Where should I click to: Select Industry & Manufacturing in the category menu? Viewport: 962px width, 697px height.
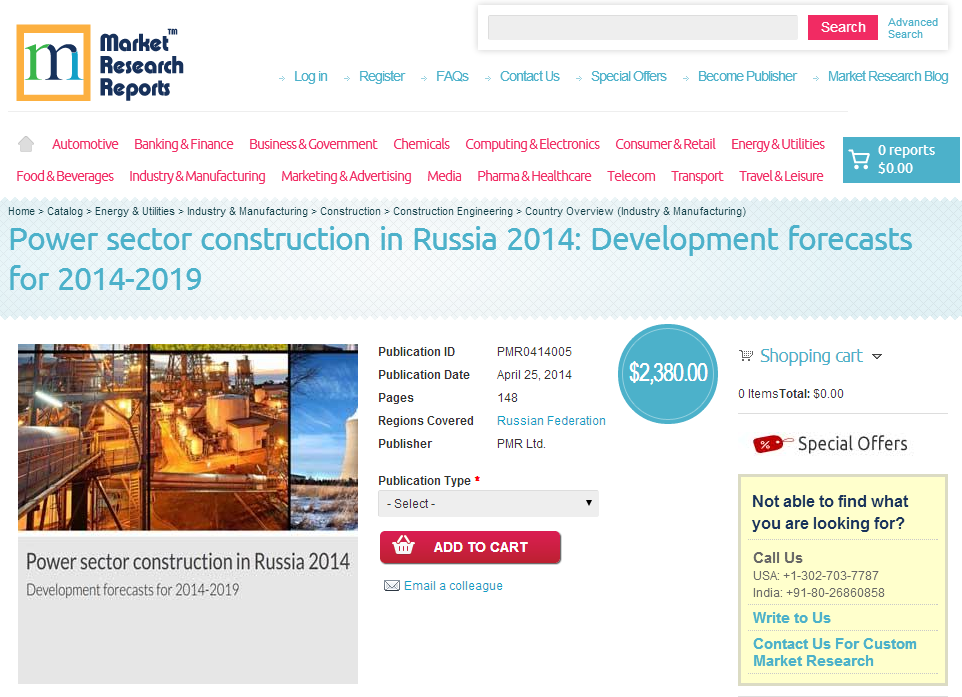[x=197, y=176]
